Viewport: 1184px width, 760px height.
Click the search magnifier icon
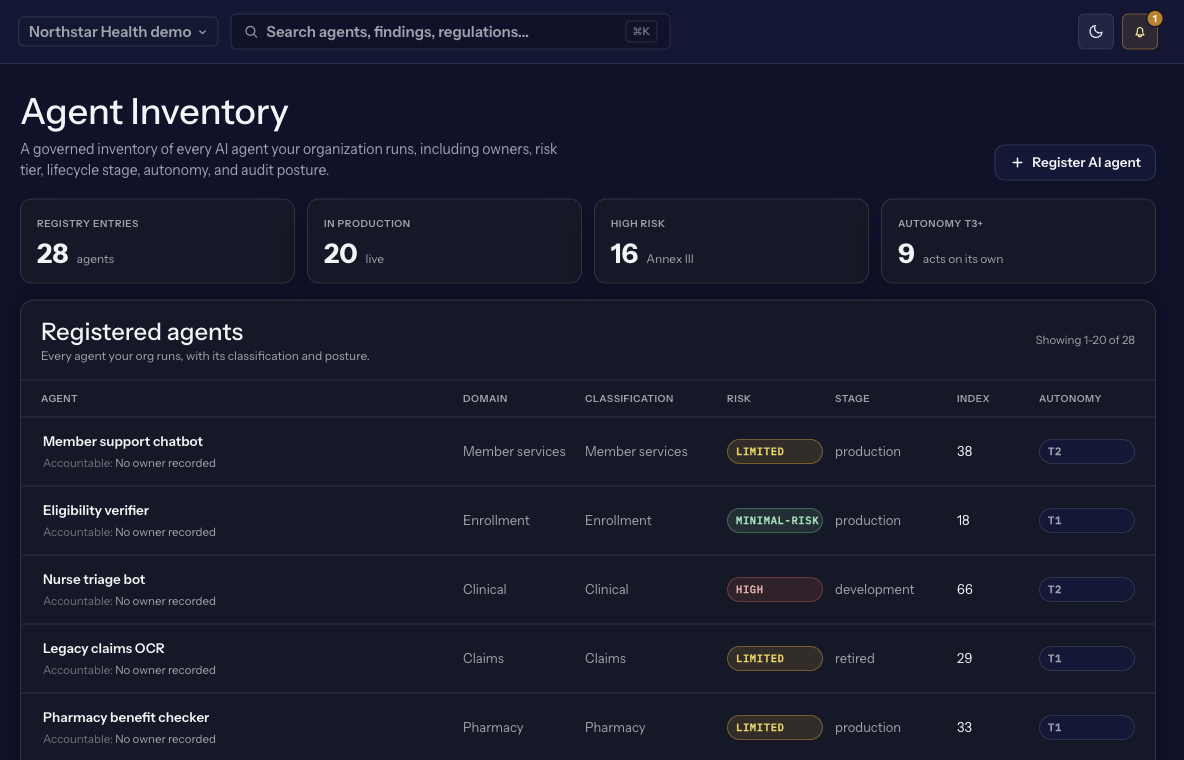point(251,32)
